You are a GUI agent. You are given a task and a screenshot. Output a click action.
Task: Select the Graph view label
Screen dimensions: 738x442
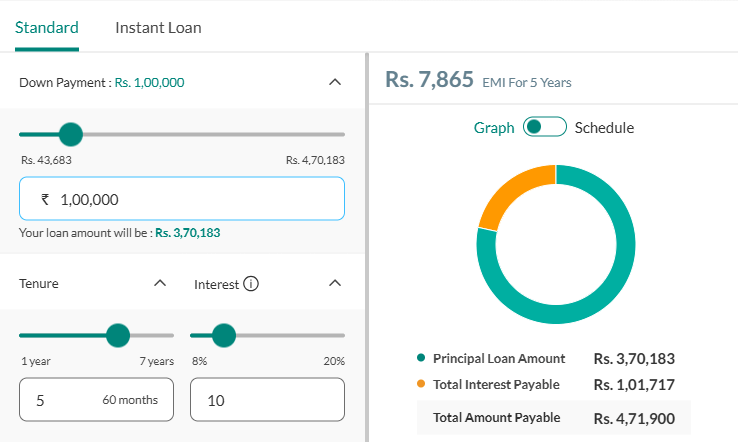coord(494,128)
